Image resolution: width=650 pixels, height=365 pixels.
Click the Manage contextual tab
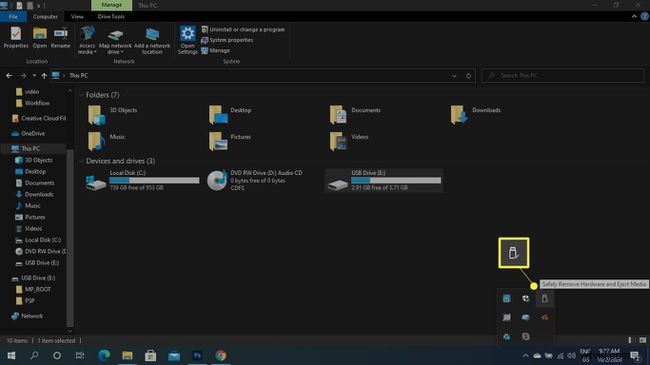tap(112, 5)
